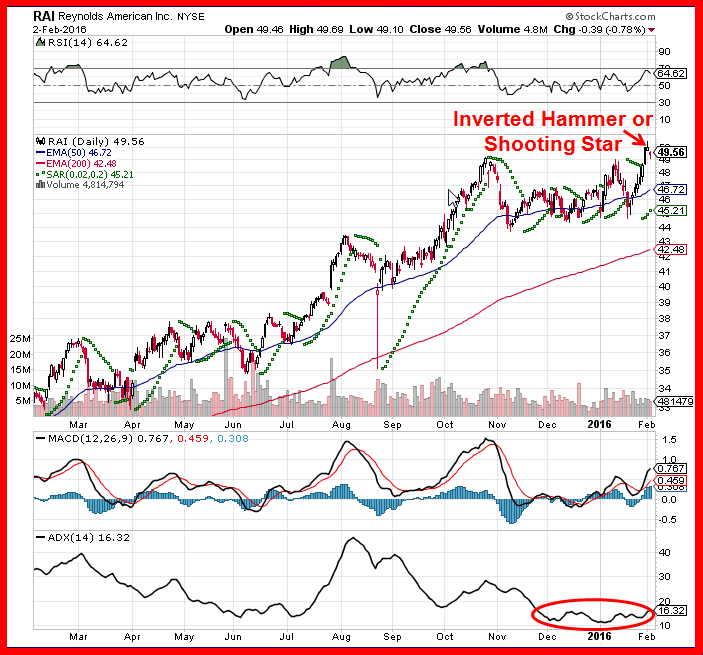703x655 pixels.
Task: Click the 40 level on the price axis
Action: [x=664, y=287]
